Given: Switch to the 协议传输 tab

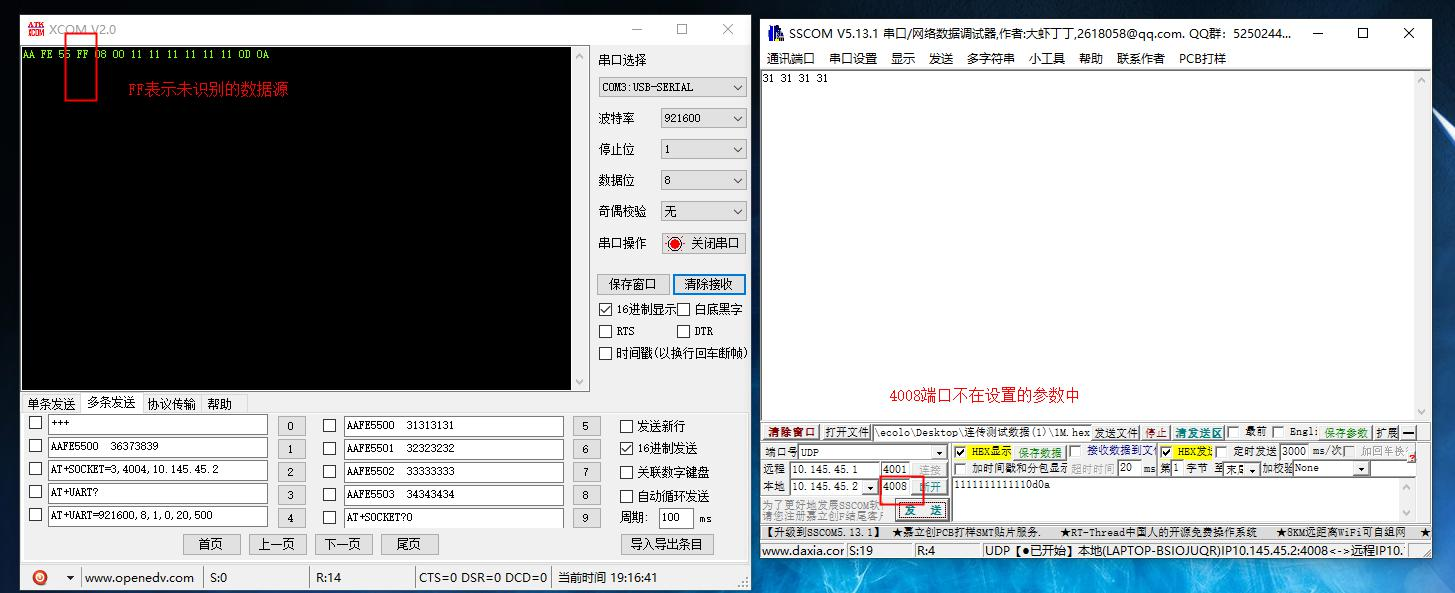Looking at the screenshot, I should [171, 404].
